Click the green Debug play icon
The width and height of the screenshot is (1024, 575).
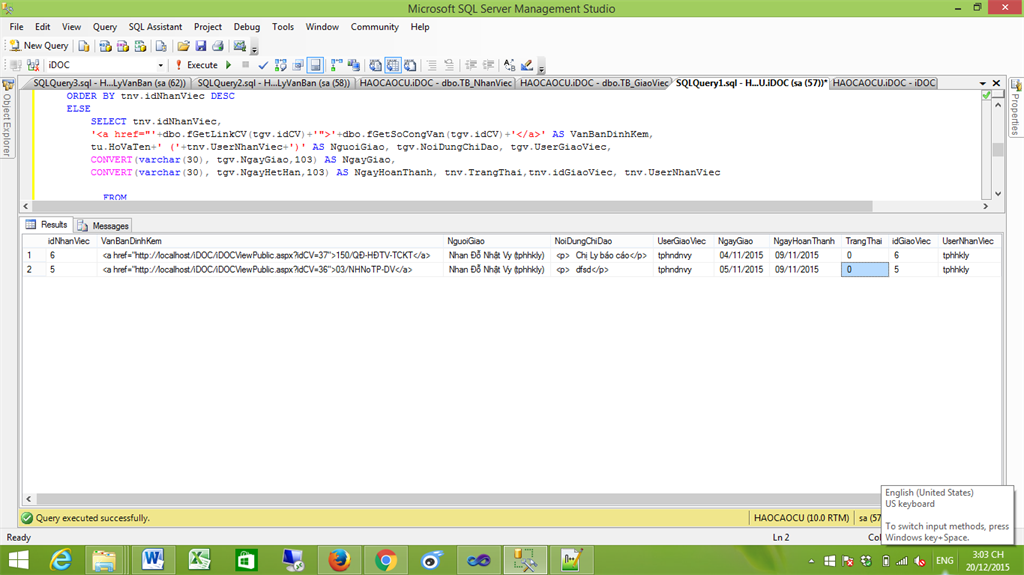click(x=229, y=65)
